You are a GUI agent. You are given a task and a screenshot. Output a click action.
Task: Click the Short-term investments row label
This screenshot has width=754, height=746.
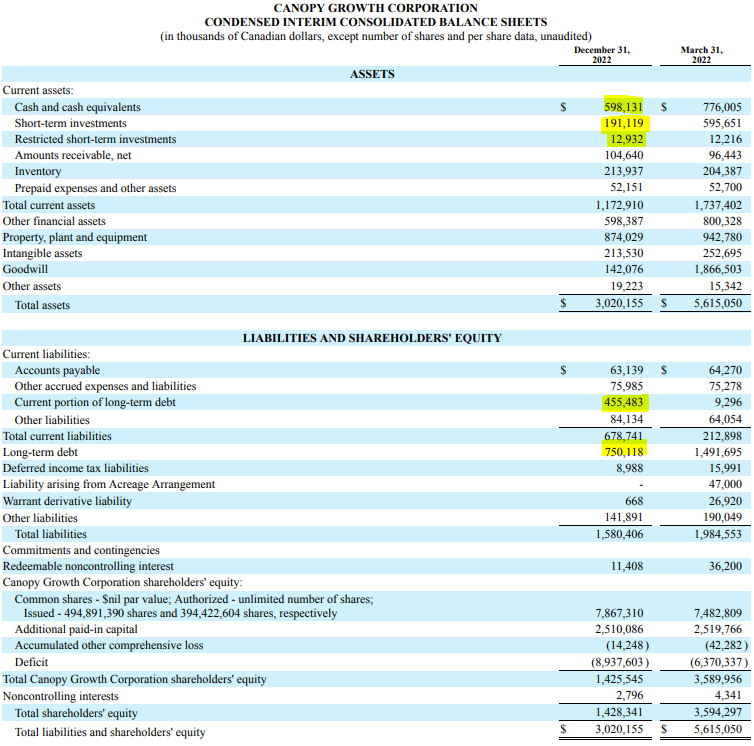coord(71,123)
